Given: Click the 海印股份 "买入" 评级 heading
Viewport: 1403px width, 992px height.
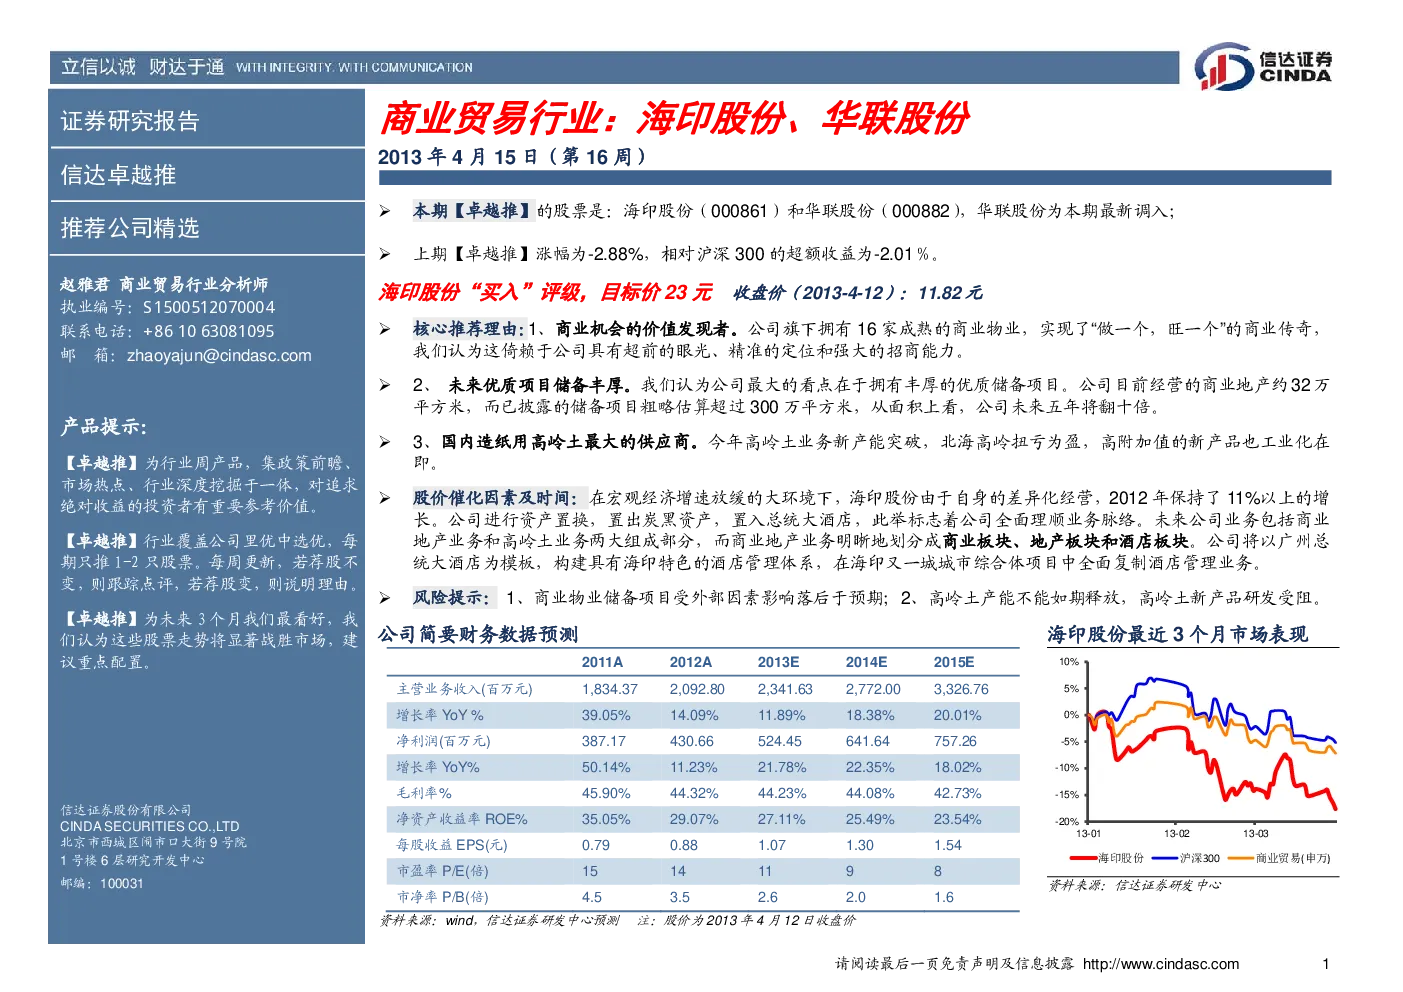Looking at the screenshot, I should point(545,292).
